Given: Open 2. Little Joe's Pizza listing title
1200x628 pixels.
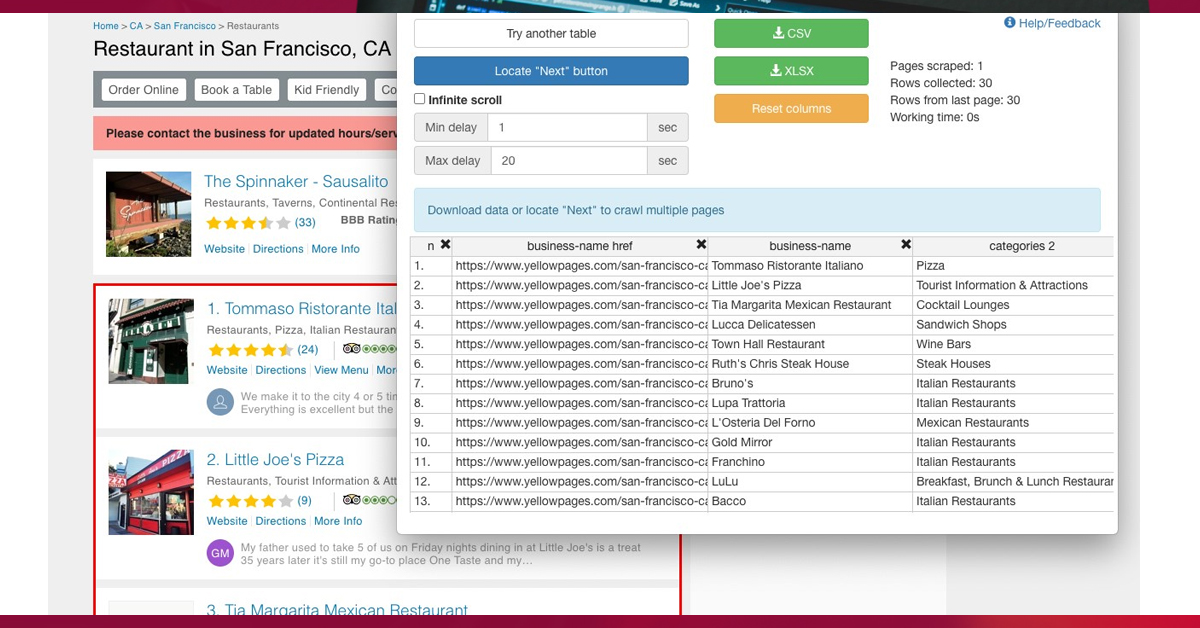Looking at the screenshot, I should pyautogui.click(x=275, y=459).
